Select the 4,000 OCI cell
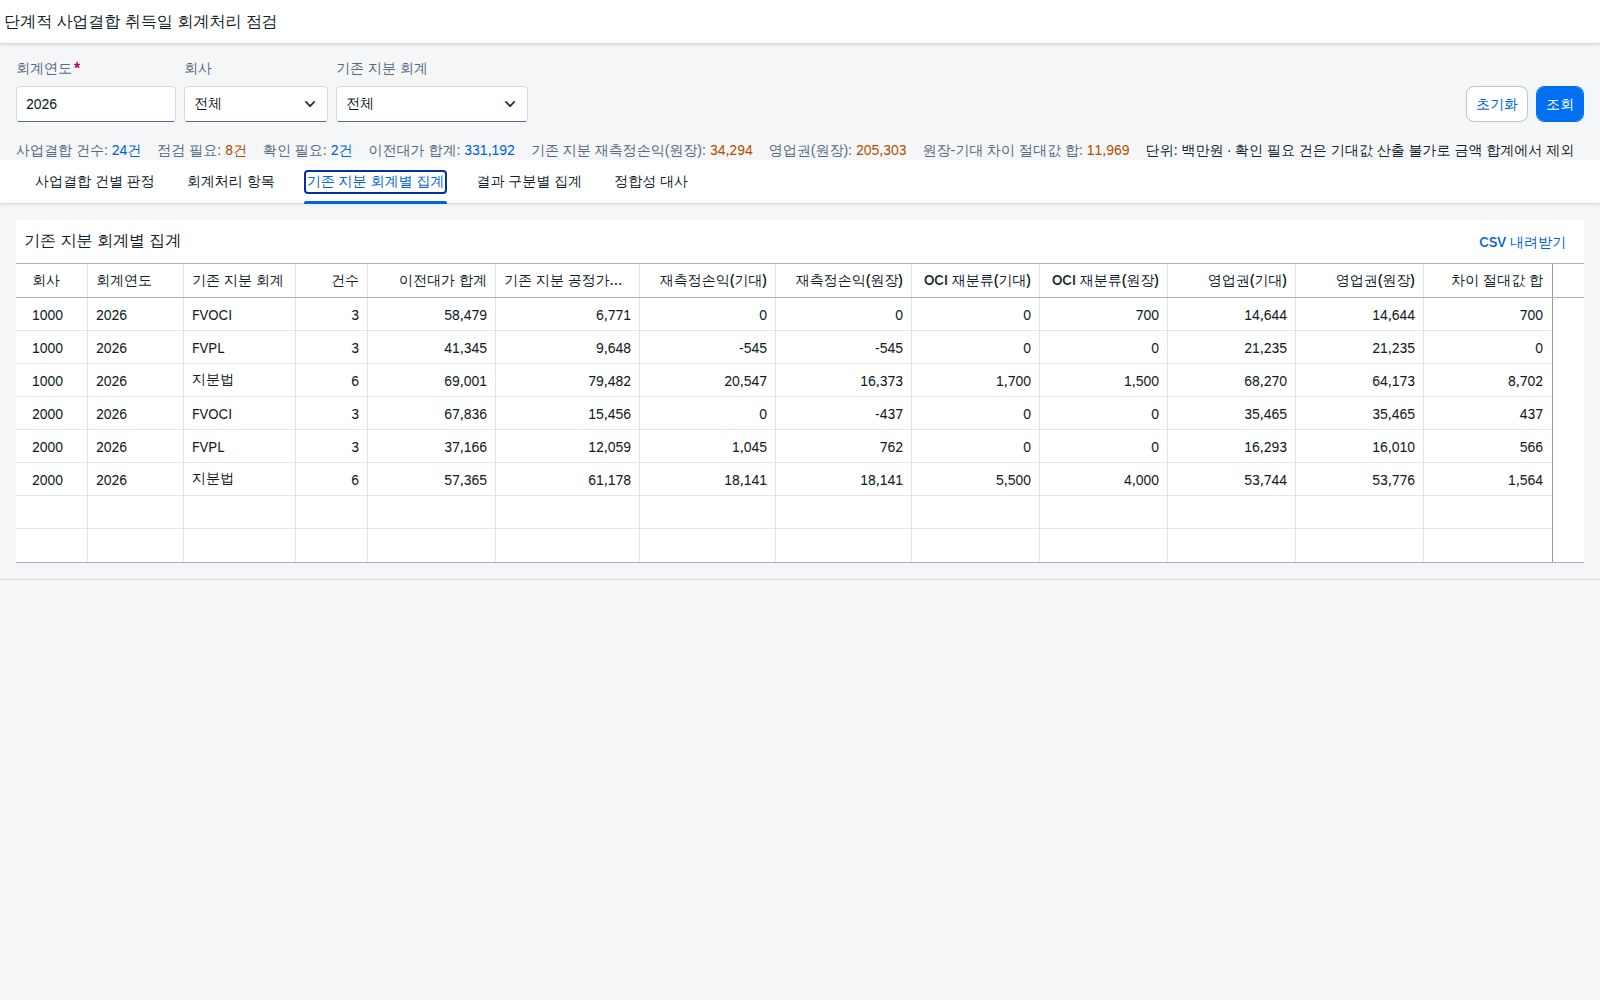The width and height of the screenshot is (1600, 1000). tap(1104, 480)
